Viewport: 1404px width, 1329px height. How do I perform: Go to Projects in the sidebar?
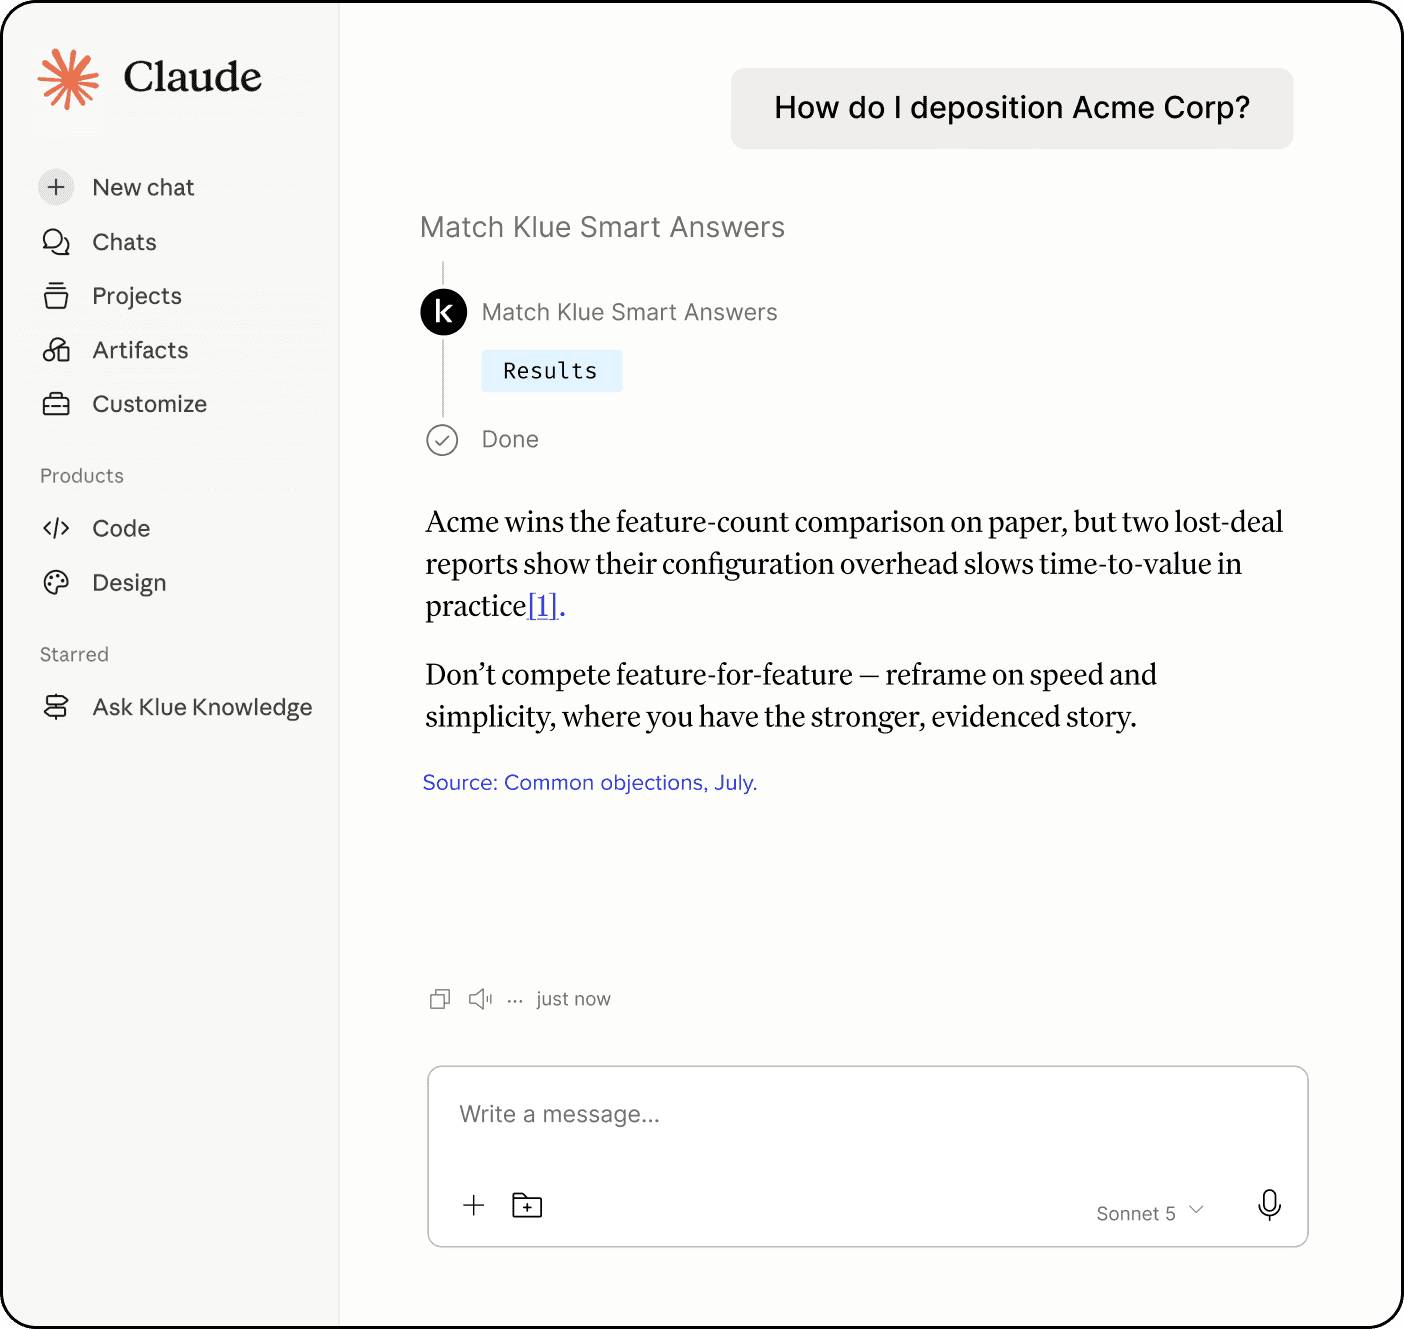coord(137,296)
